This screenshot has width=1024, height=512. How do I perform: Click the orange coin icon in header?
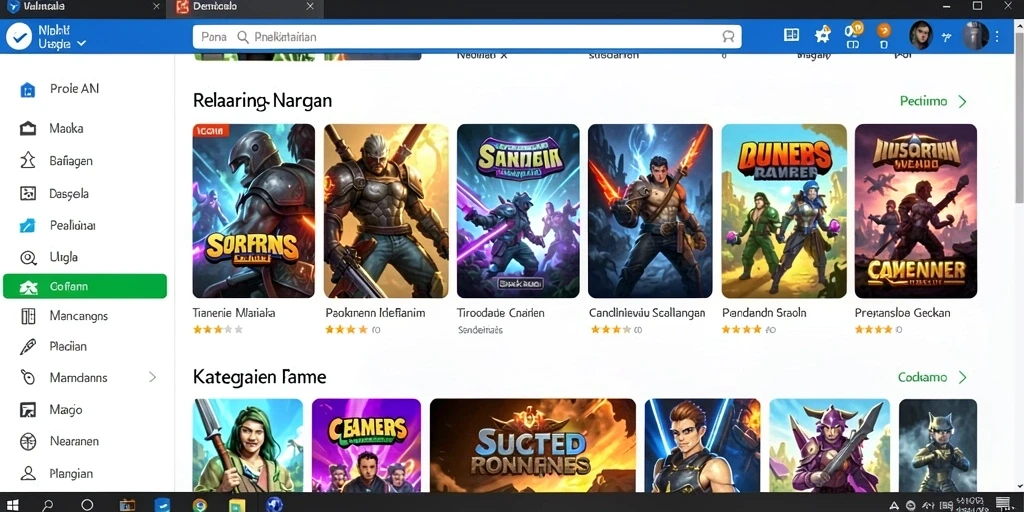tap(884, 30)
